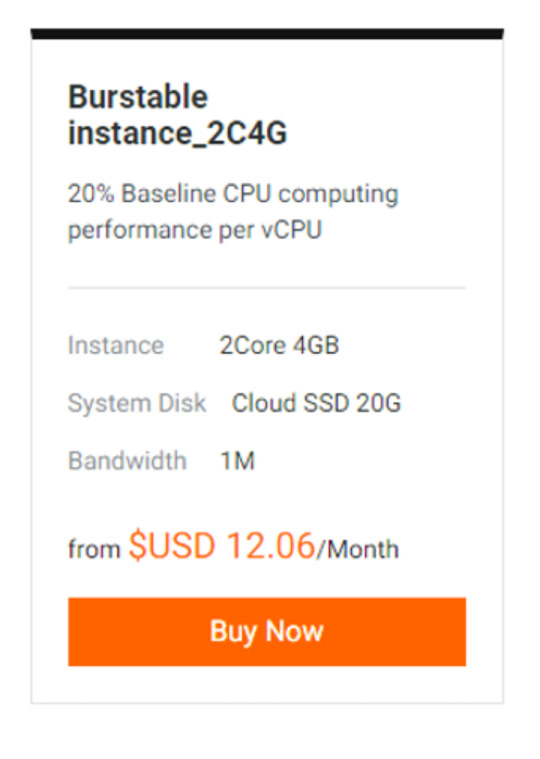Click the Buy Now label text

pyautogui.click(x=267, y=632)
